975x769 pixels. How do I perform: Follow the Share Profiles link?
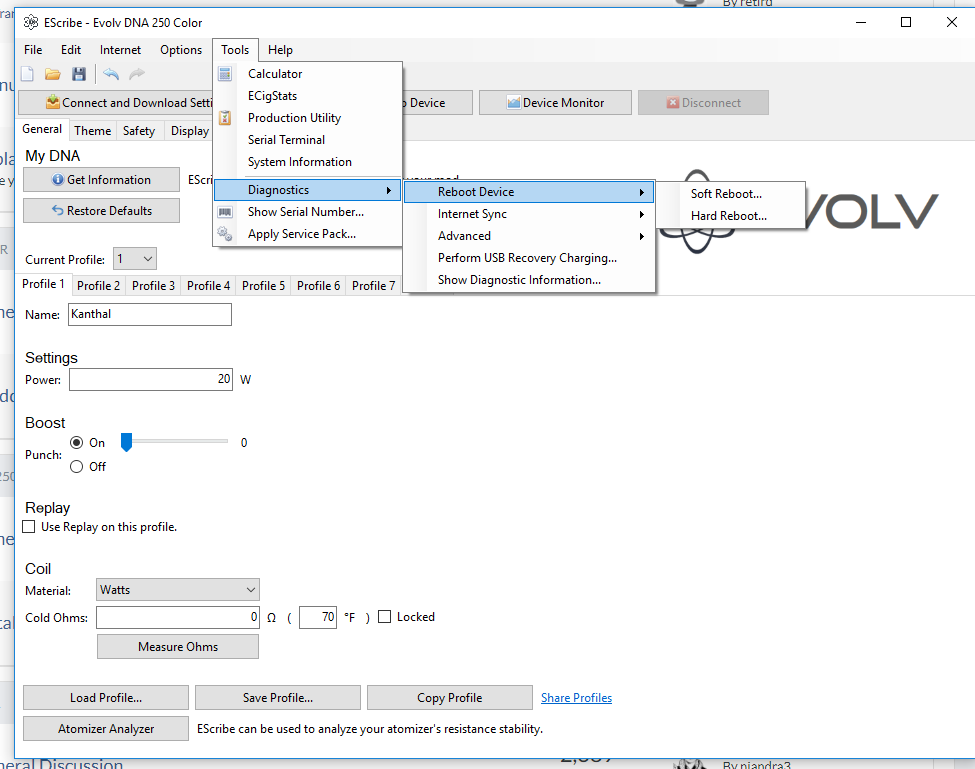576,698
